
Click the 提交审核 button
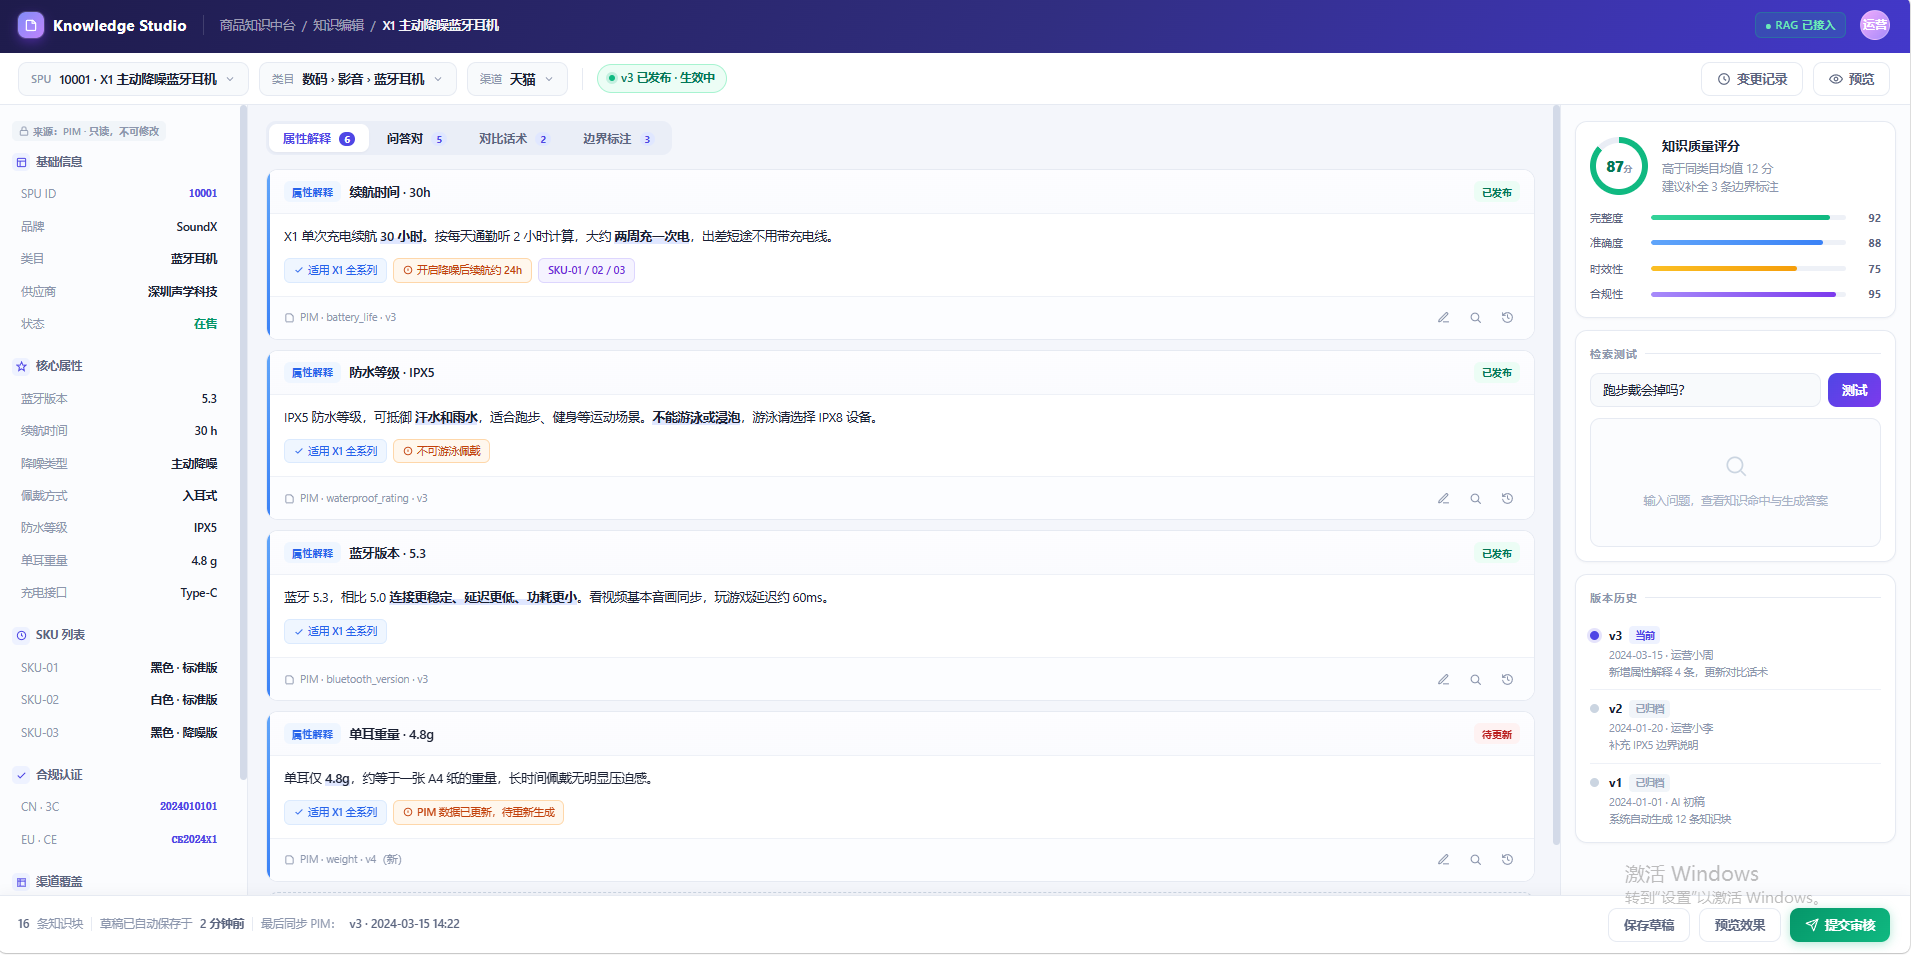(x=1840, y=925)
